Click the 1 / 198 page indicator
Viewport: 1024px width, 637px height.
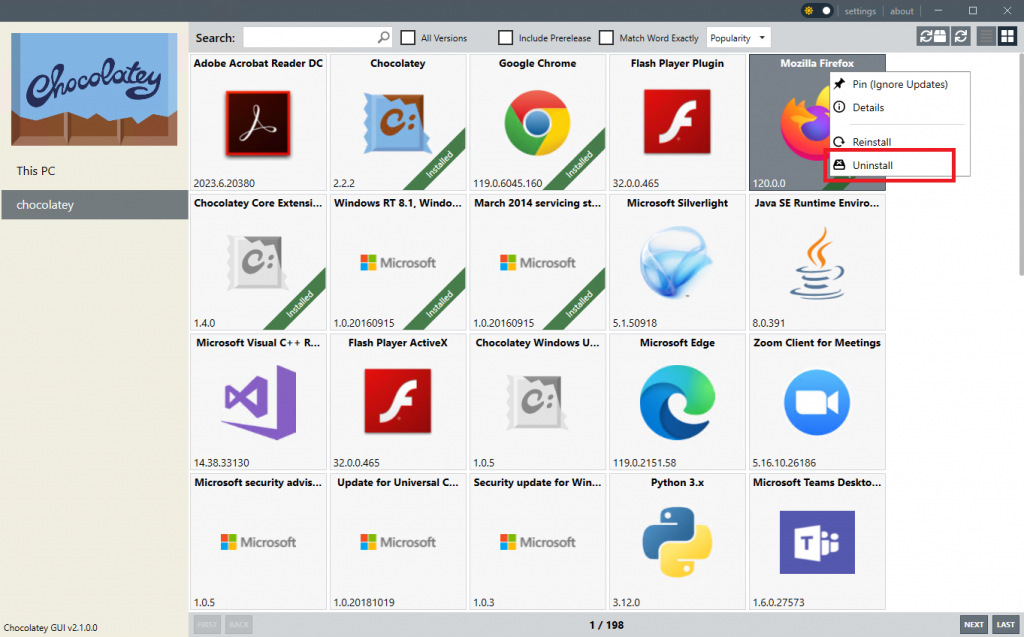[607, 625]
